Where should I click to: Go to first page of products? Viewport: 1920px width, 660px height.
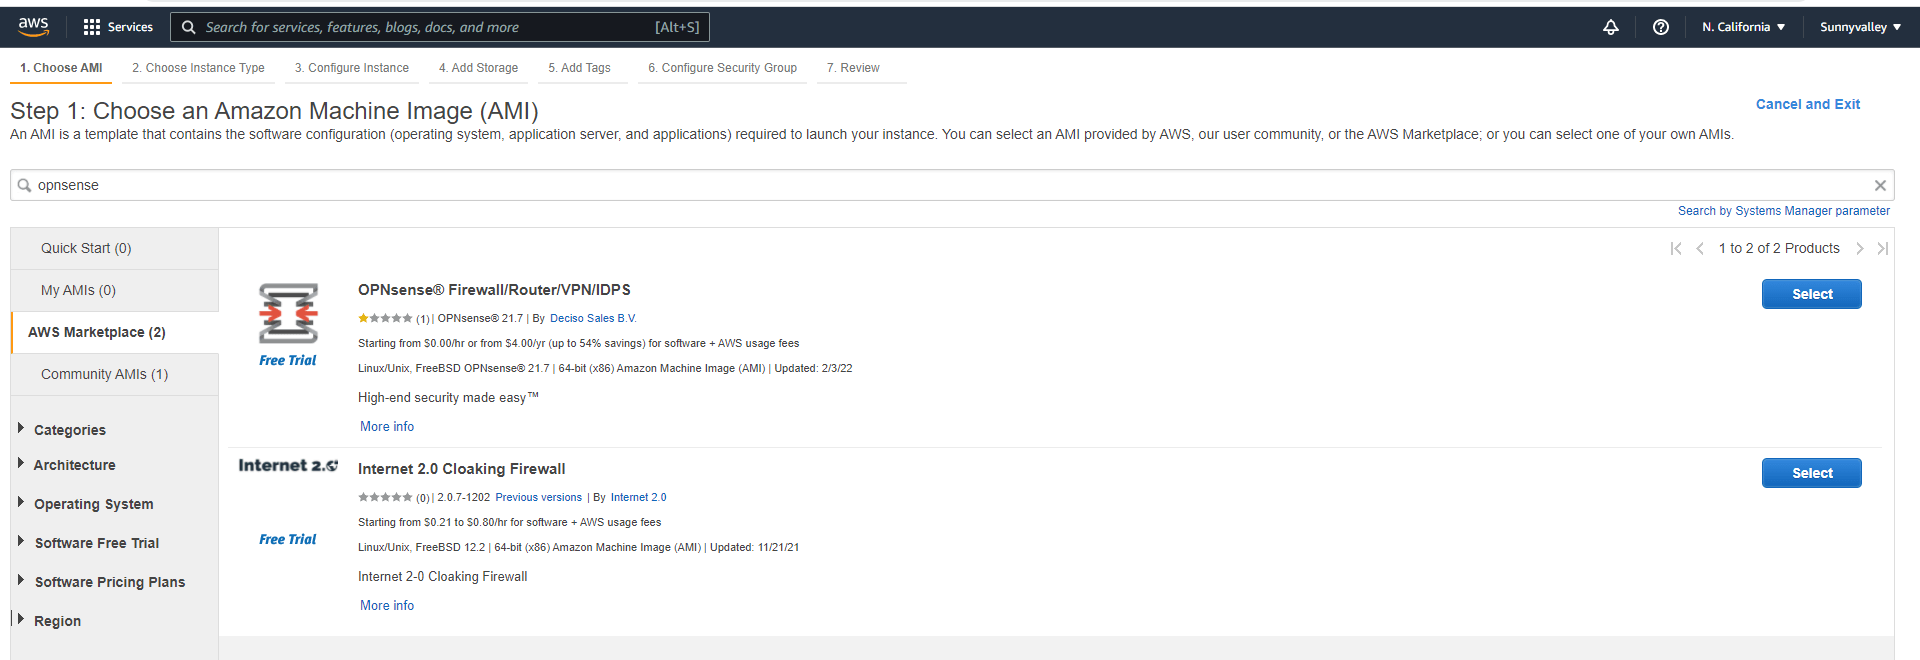tap(1676, 248)
